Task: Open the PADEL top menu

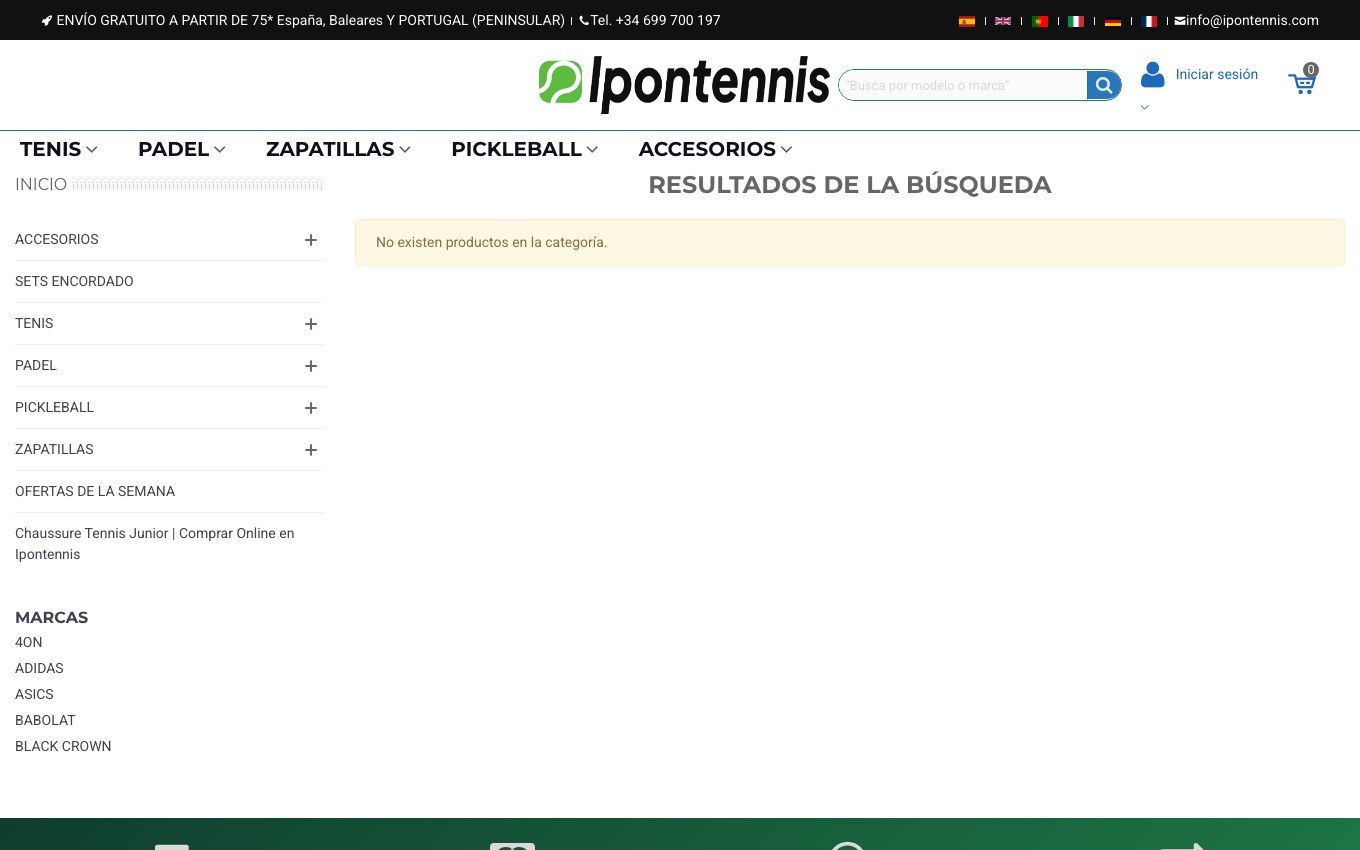Action: (x=182, y=149)
